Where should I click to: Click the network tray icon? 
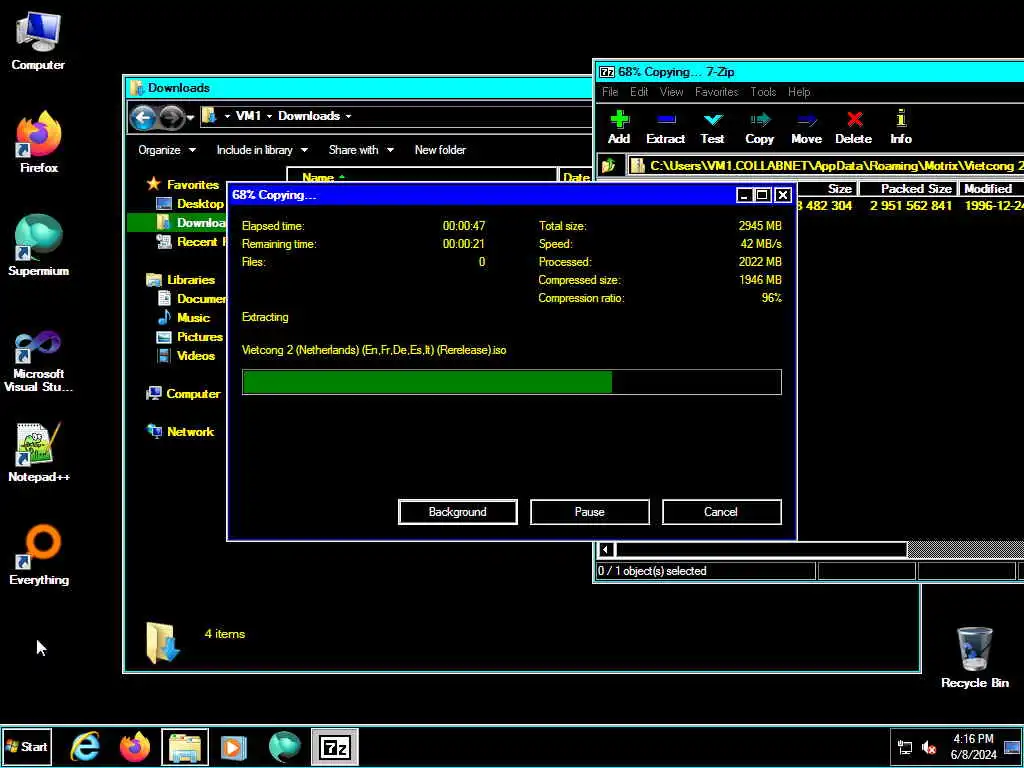pyautogui.click(x=905, y=748)
